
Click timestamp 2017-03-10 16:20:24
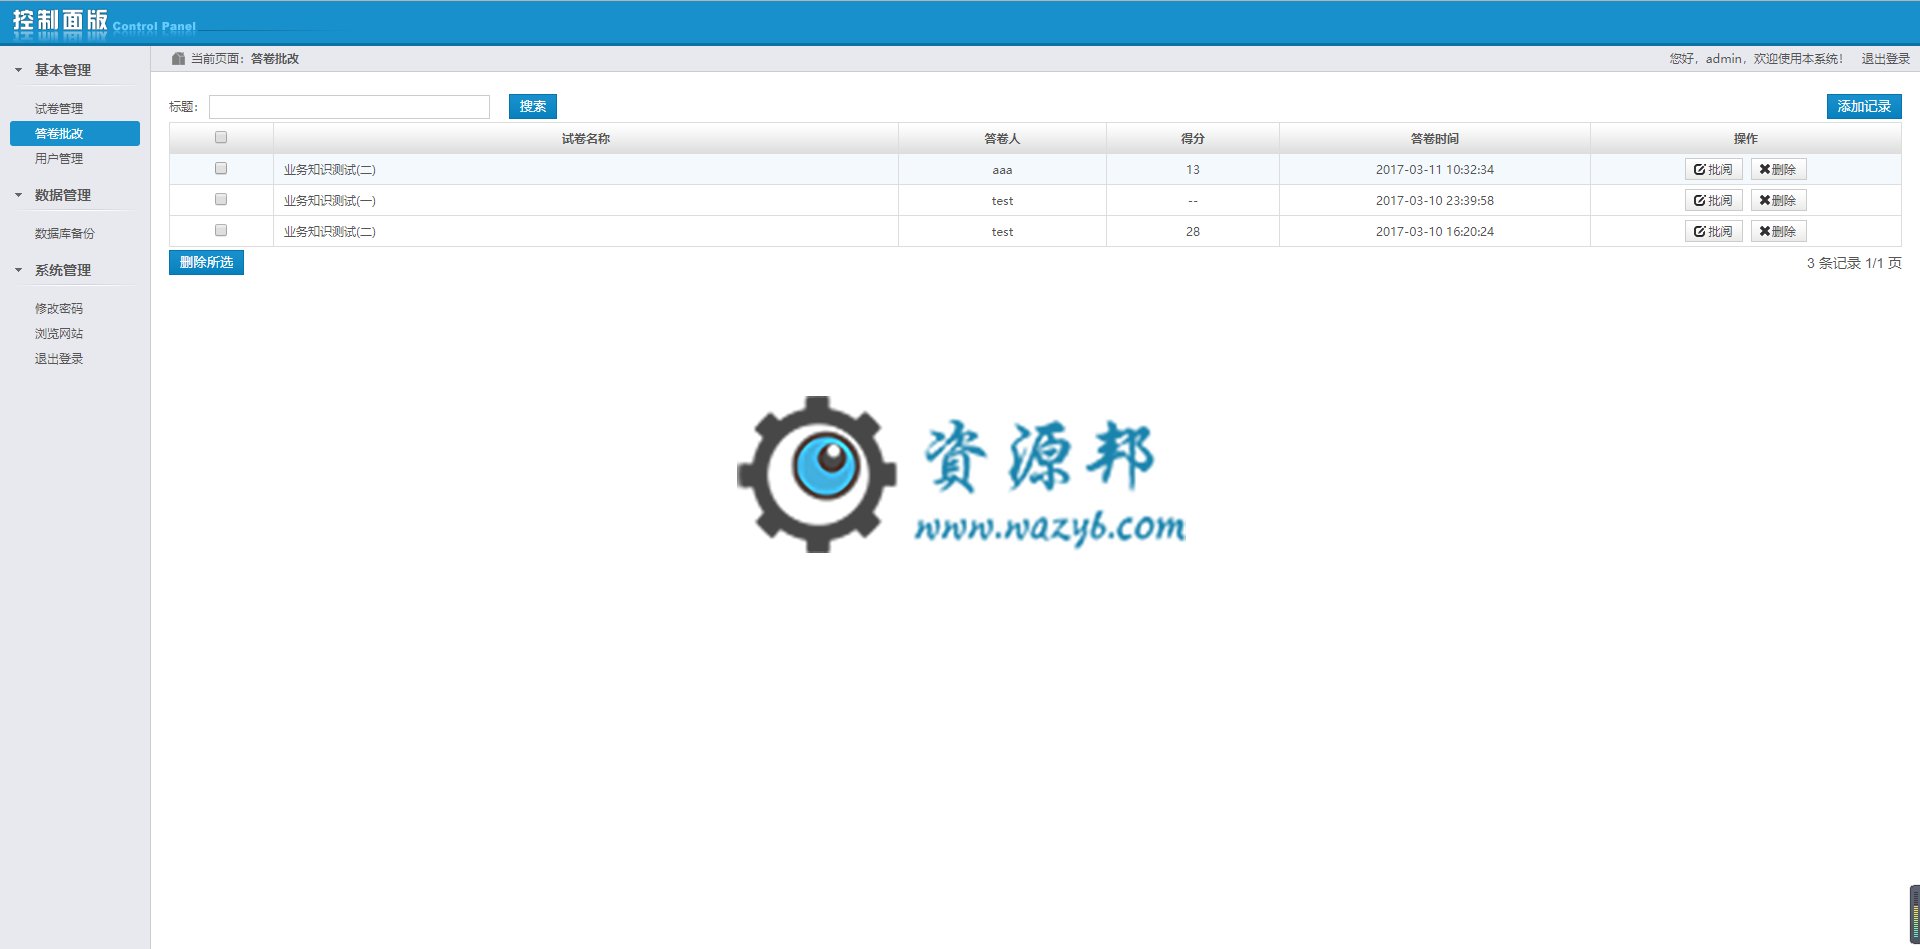coord(1435,232)
